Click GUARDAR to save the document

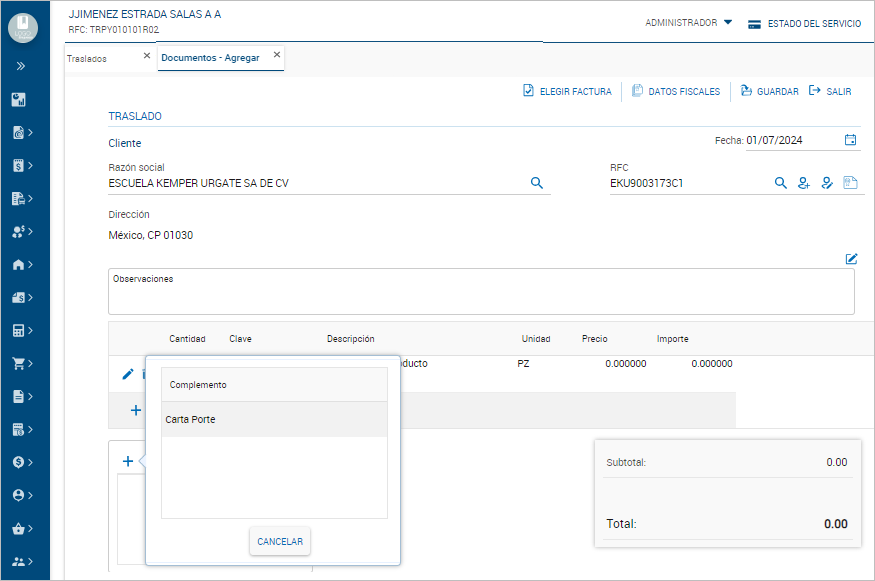[769, 91]
